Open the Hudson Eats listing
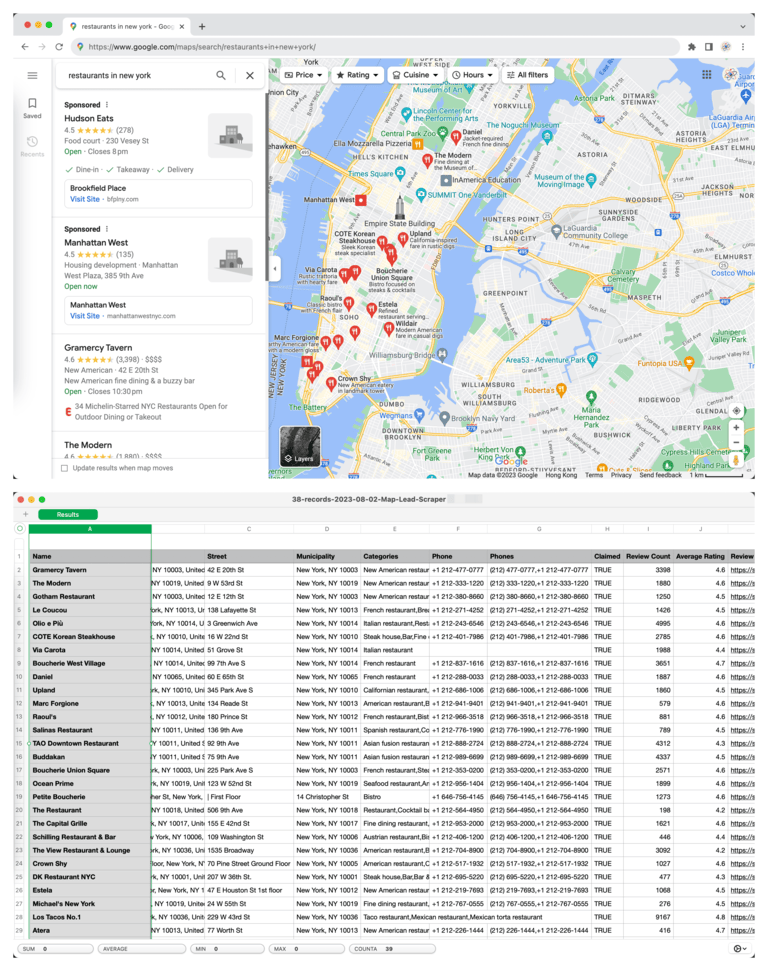The width and height of the screenshot is (768, 971). 89,118
